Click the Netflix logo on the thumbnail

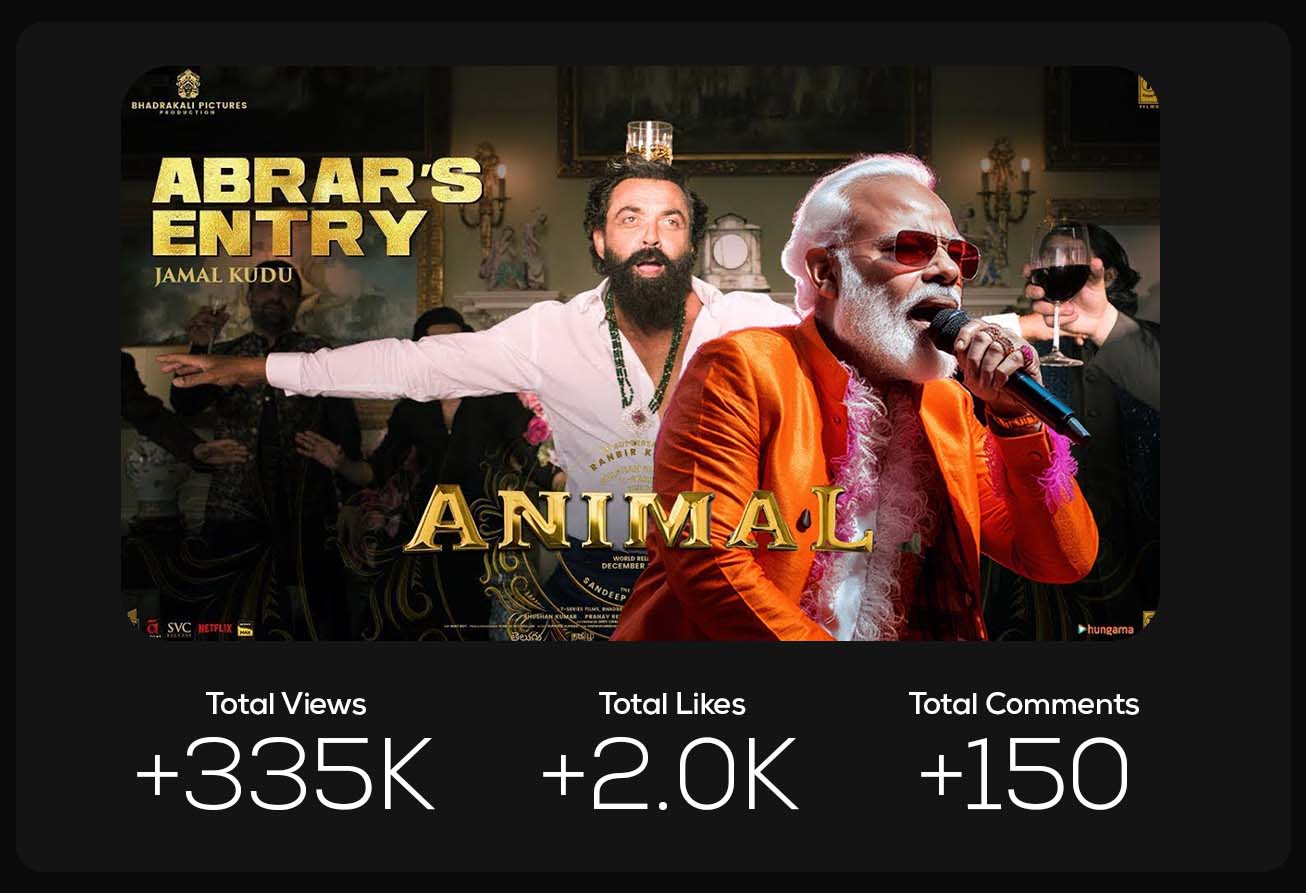tap(214, 629)
